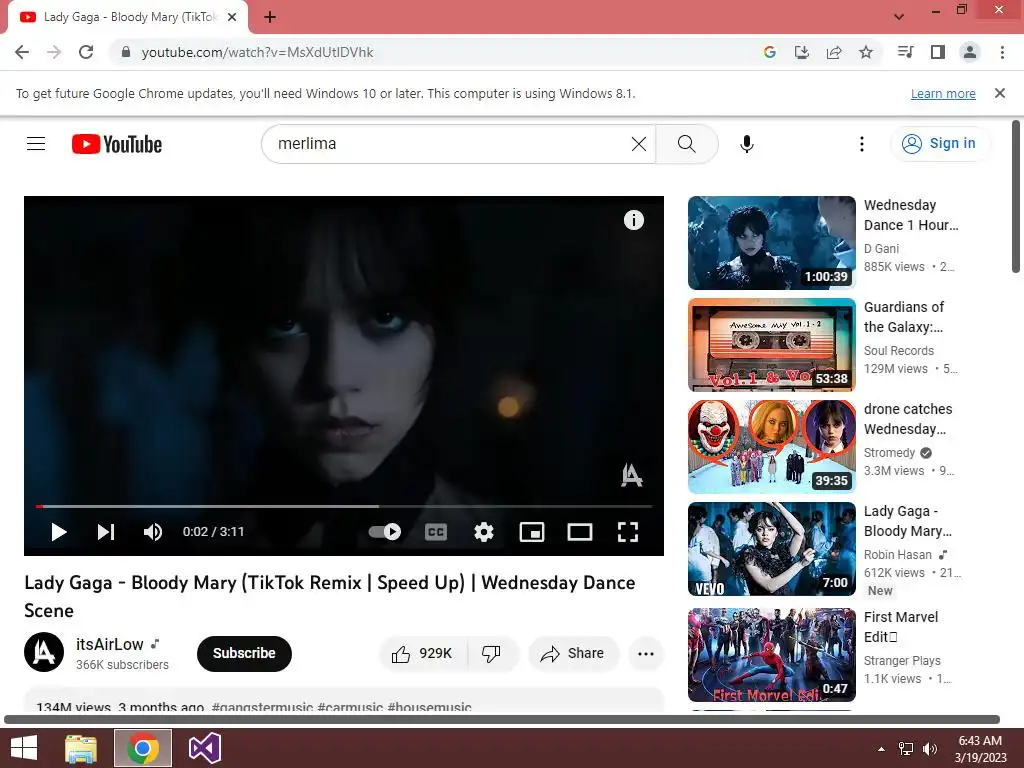This screenshot has height=768, width=1024.
Task: Open system volume tray icon
Action: coord(930,749)
